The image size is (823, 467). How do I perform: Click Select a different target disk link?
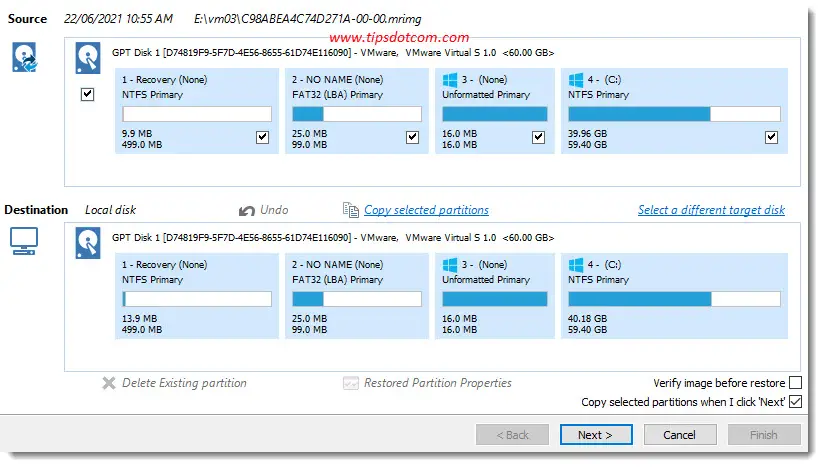[711, 210]
